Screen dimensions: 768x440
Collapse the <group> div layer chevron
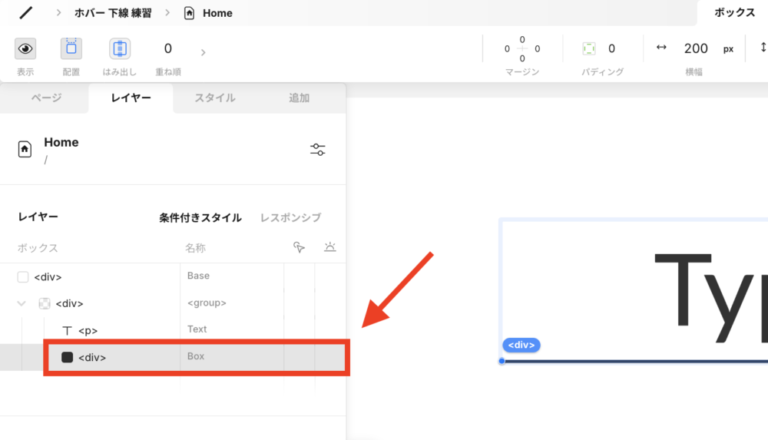[22, 304]
